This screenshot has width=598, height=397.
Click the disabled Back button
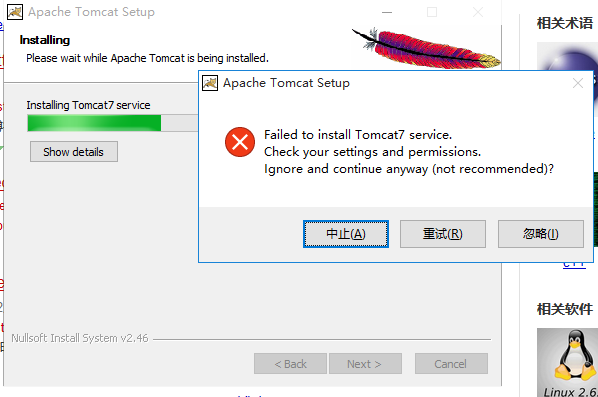[290, 363]
